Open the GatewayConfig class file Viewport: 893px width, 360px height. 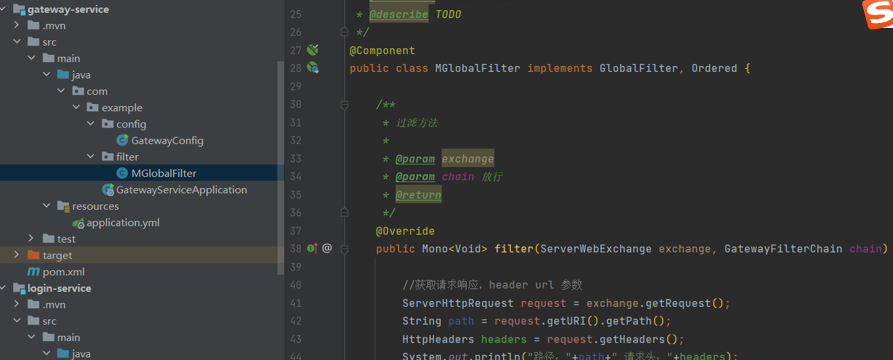click(167, 140)
